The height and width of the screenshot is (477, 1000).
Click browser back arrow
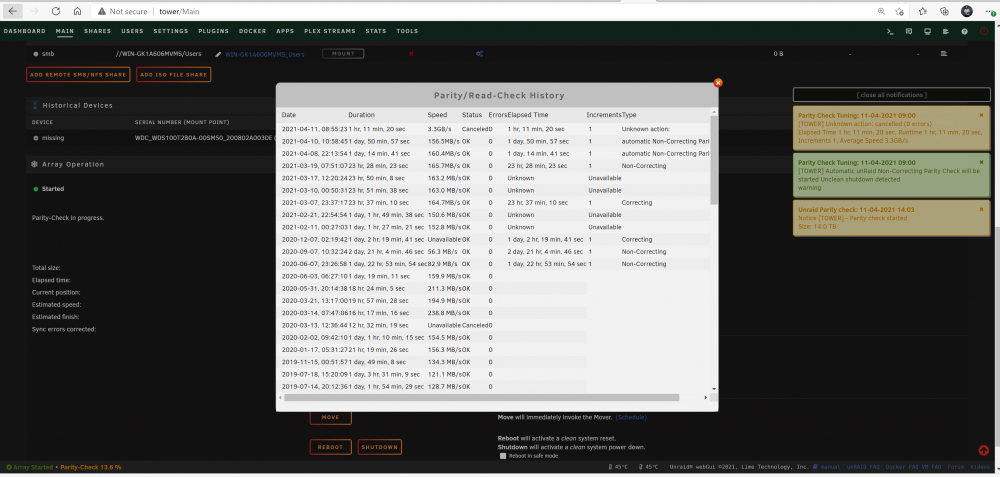click(13, 11)
